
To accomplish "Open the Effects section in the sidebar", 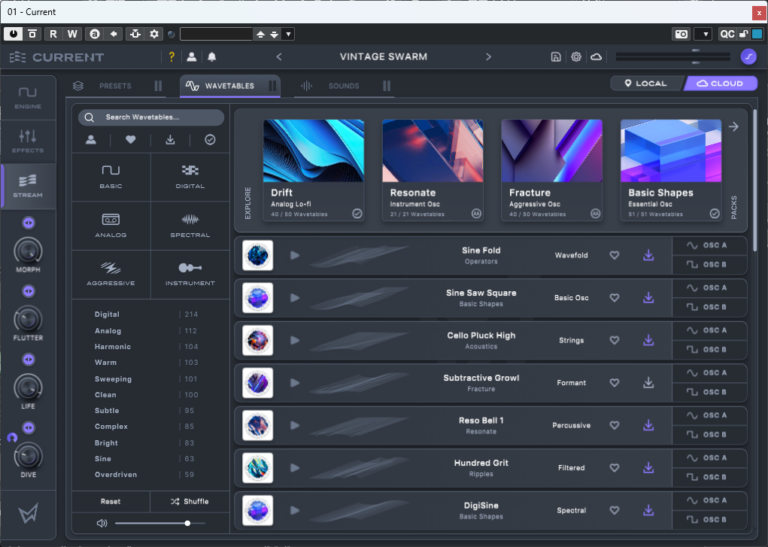I will pos(28,140).
